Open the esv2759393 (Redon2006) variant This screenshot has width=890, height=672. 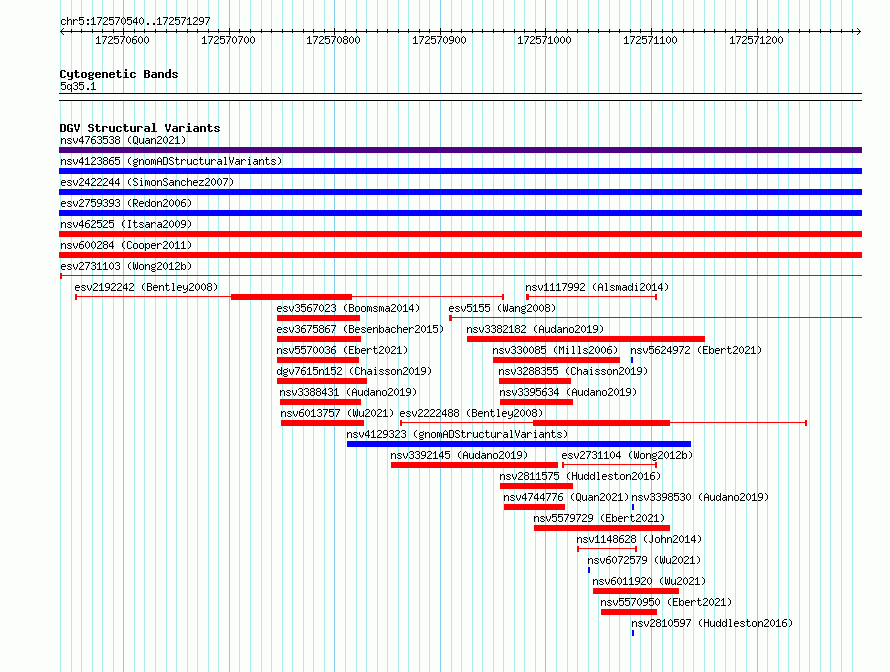[126, 203]
